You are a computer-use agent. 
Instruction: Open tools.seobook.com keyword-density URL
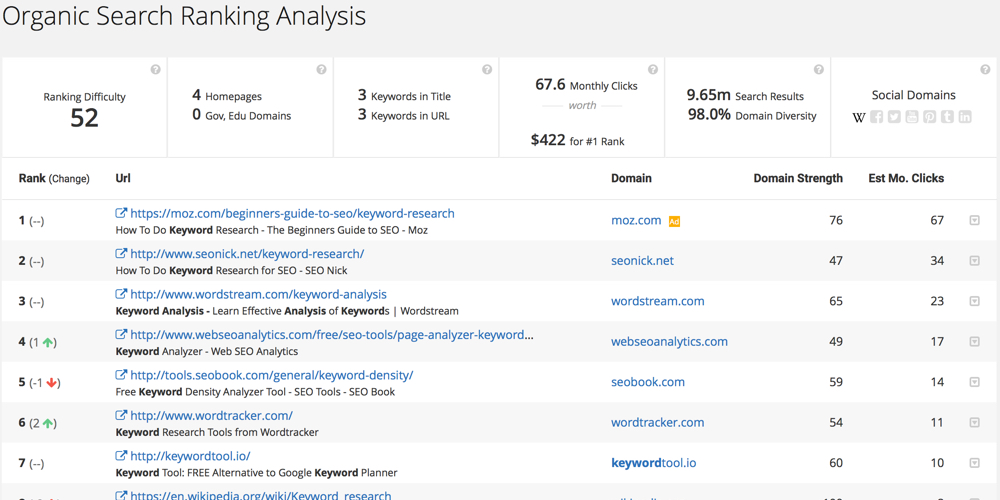tap(272, 375)
